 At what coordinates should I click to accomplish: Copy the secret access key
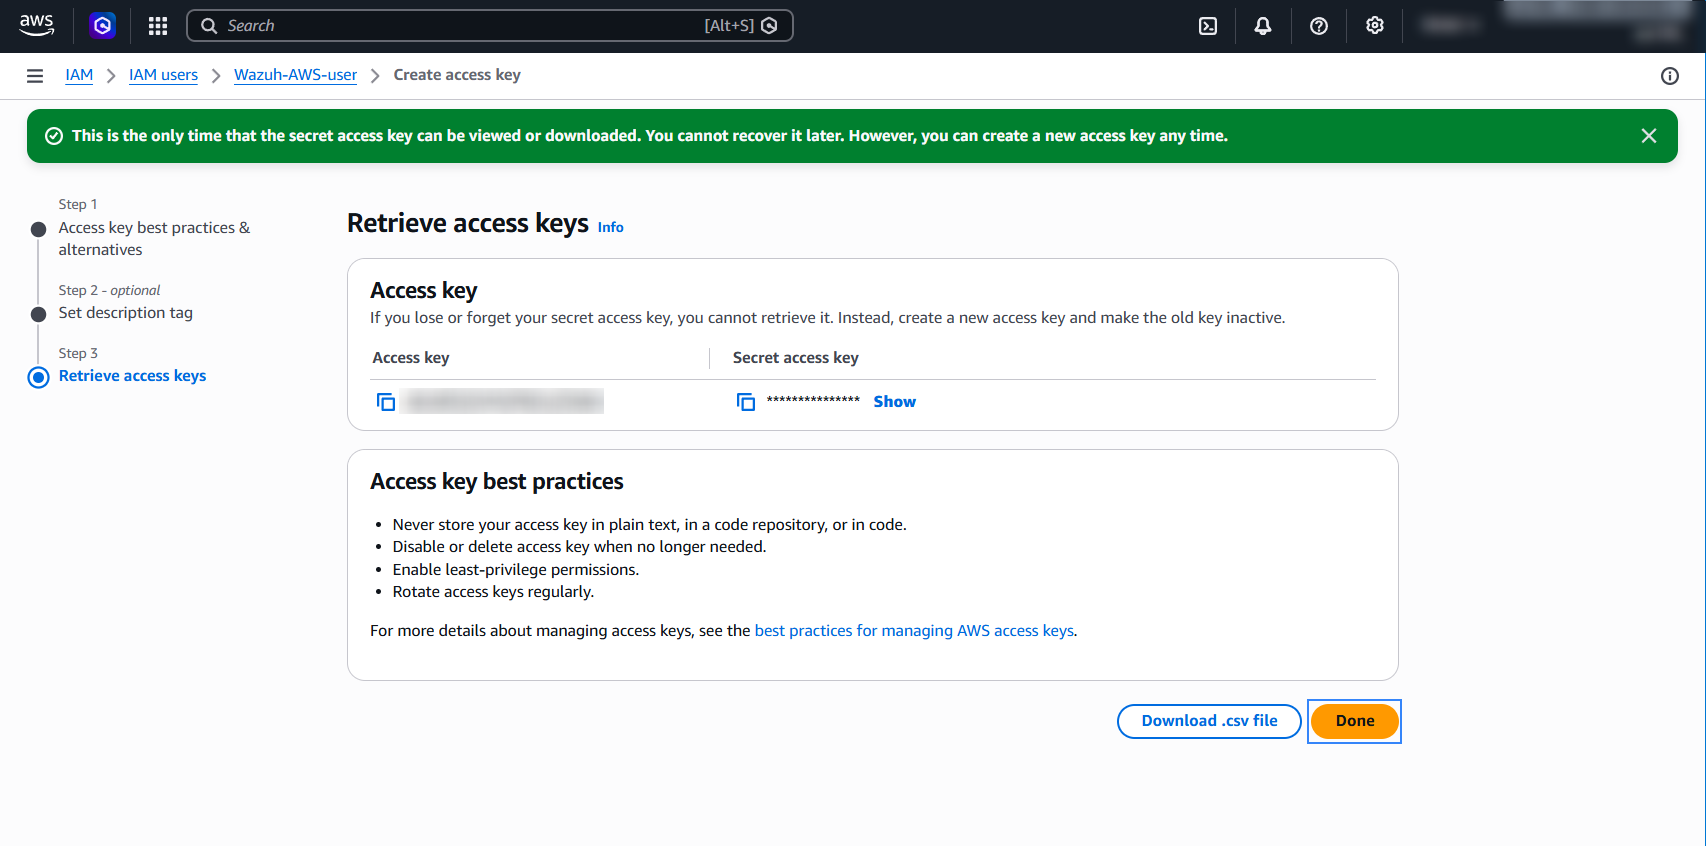coord(746,402)
